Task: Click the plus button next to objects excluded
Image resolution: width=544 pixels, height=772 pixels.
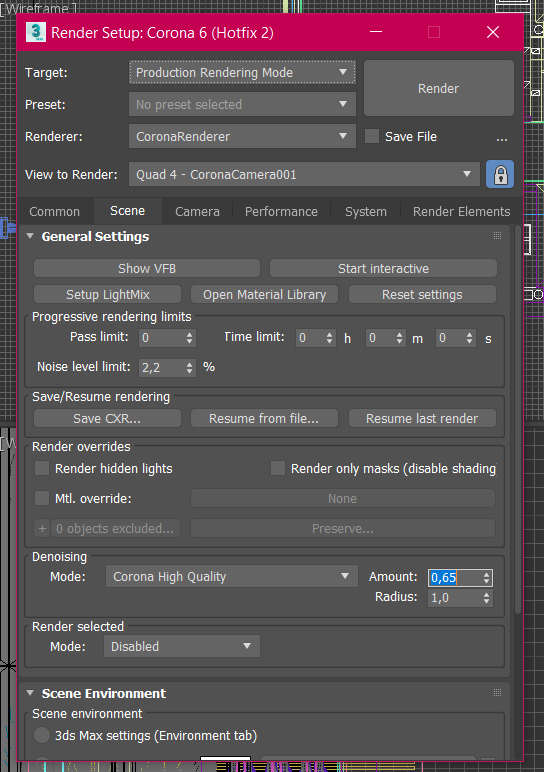Action: (x=42, y=528)
